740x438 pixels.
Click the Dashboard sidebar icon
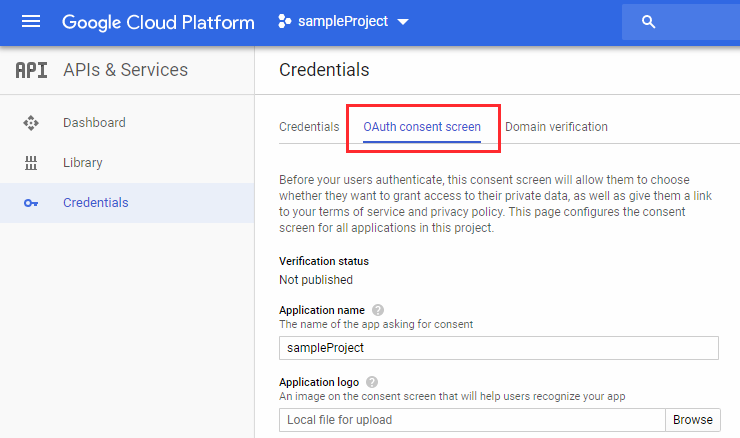click(31, 123)
